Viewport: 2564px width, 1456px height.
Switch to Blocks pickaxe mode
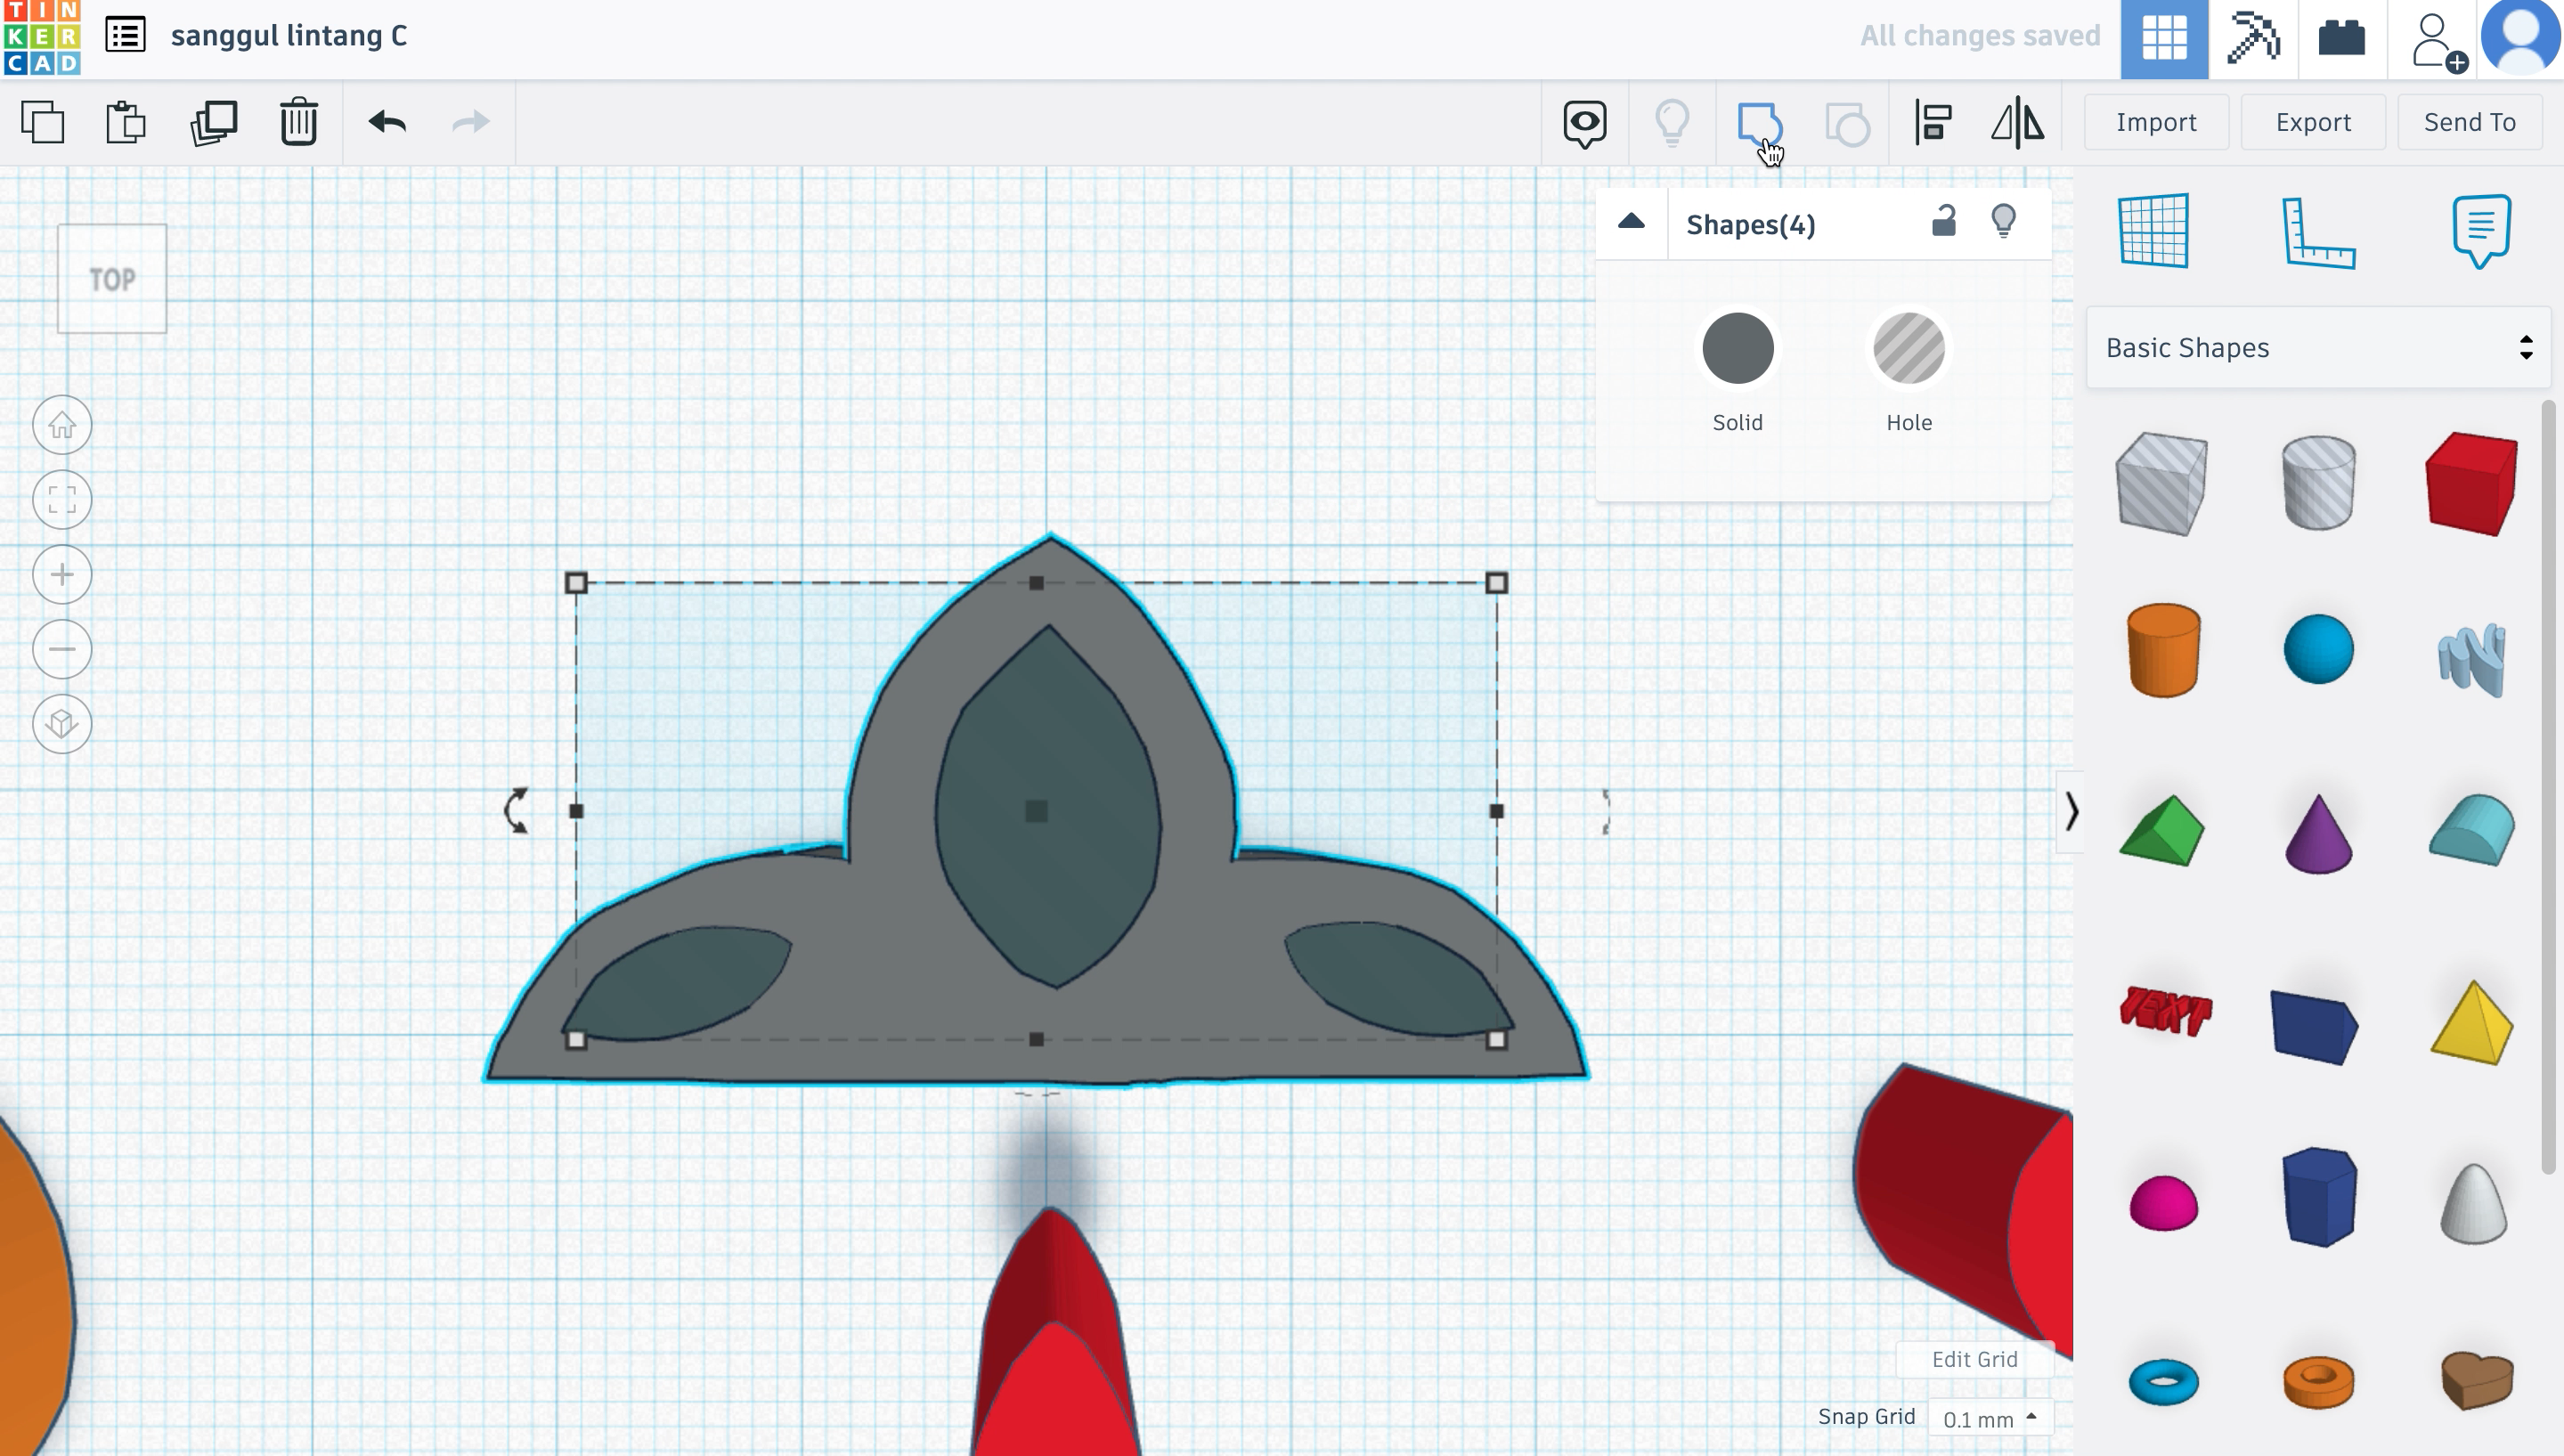pyautogui.click(x=2253, y=39)
